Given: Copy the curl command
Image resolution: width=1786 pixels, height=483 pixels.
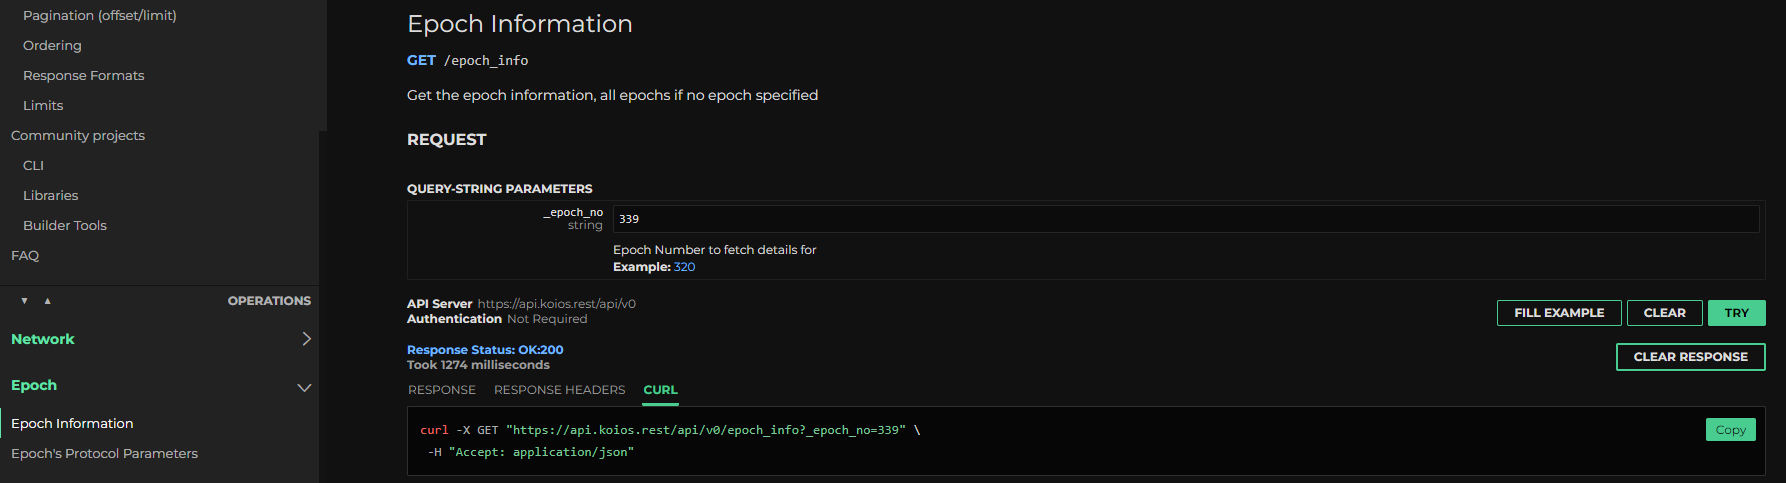Looking at the screenshot, I should click(x=1730, y=430).
